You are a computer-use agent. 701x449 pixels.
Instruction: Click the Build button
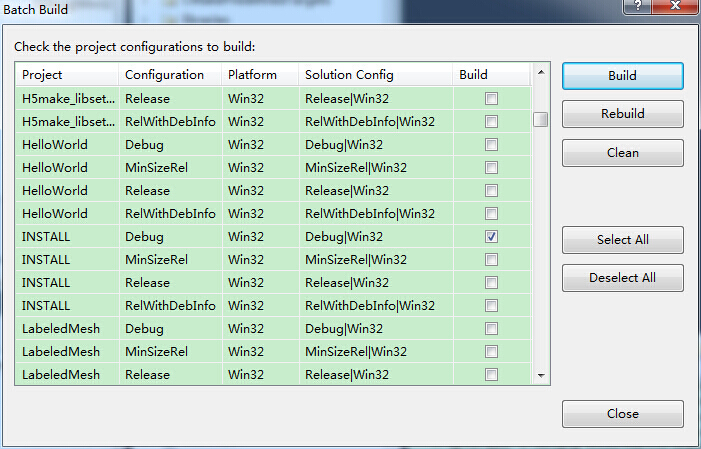pyautogui.click(x=622, y=76)
